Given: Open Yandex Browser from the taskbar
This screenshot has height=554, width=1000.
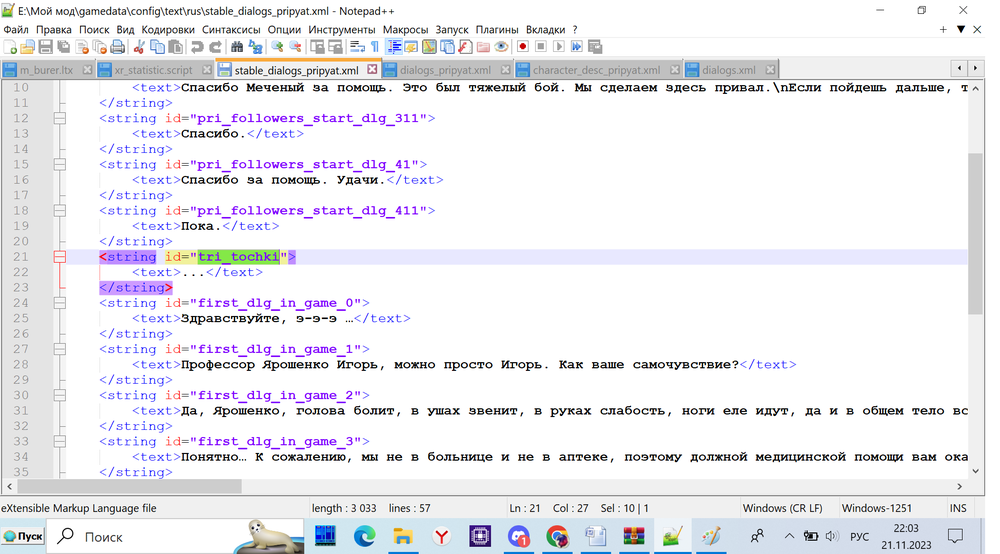Looking at the screenshot, I should click(x=441, y=537).
